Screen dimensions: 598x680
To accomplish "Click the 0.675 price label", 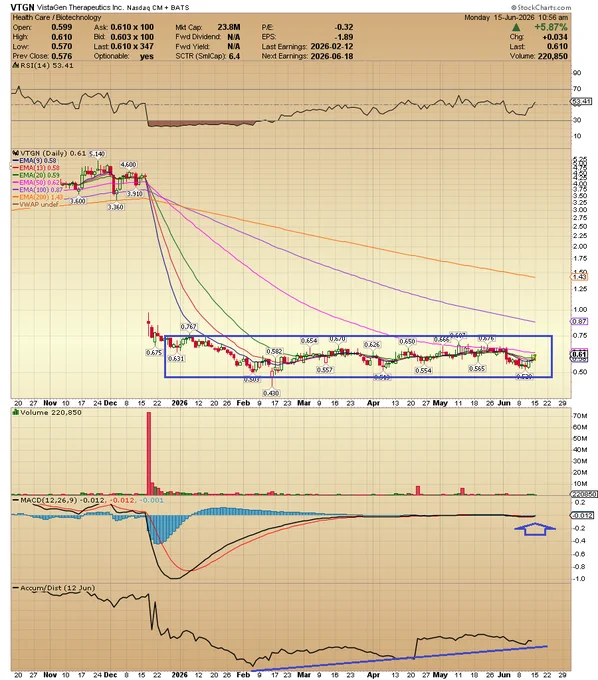I will pyautogui.click(x=154, y=353).
